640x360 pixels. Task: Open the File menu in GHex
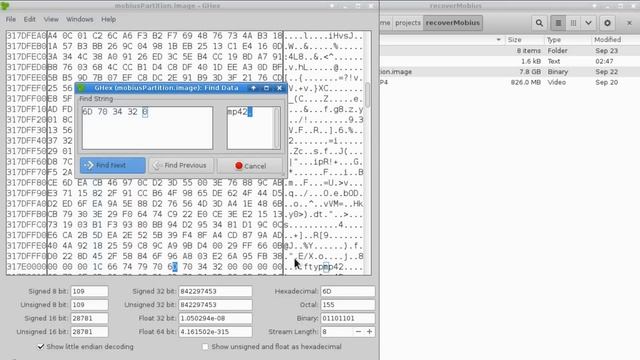[11, 19]
